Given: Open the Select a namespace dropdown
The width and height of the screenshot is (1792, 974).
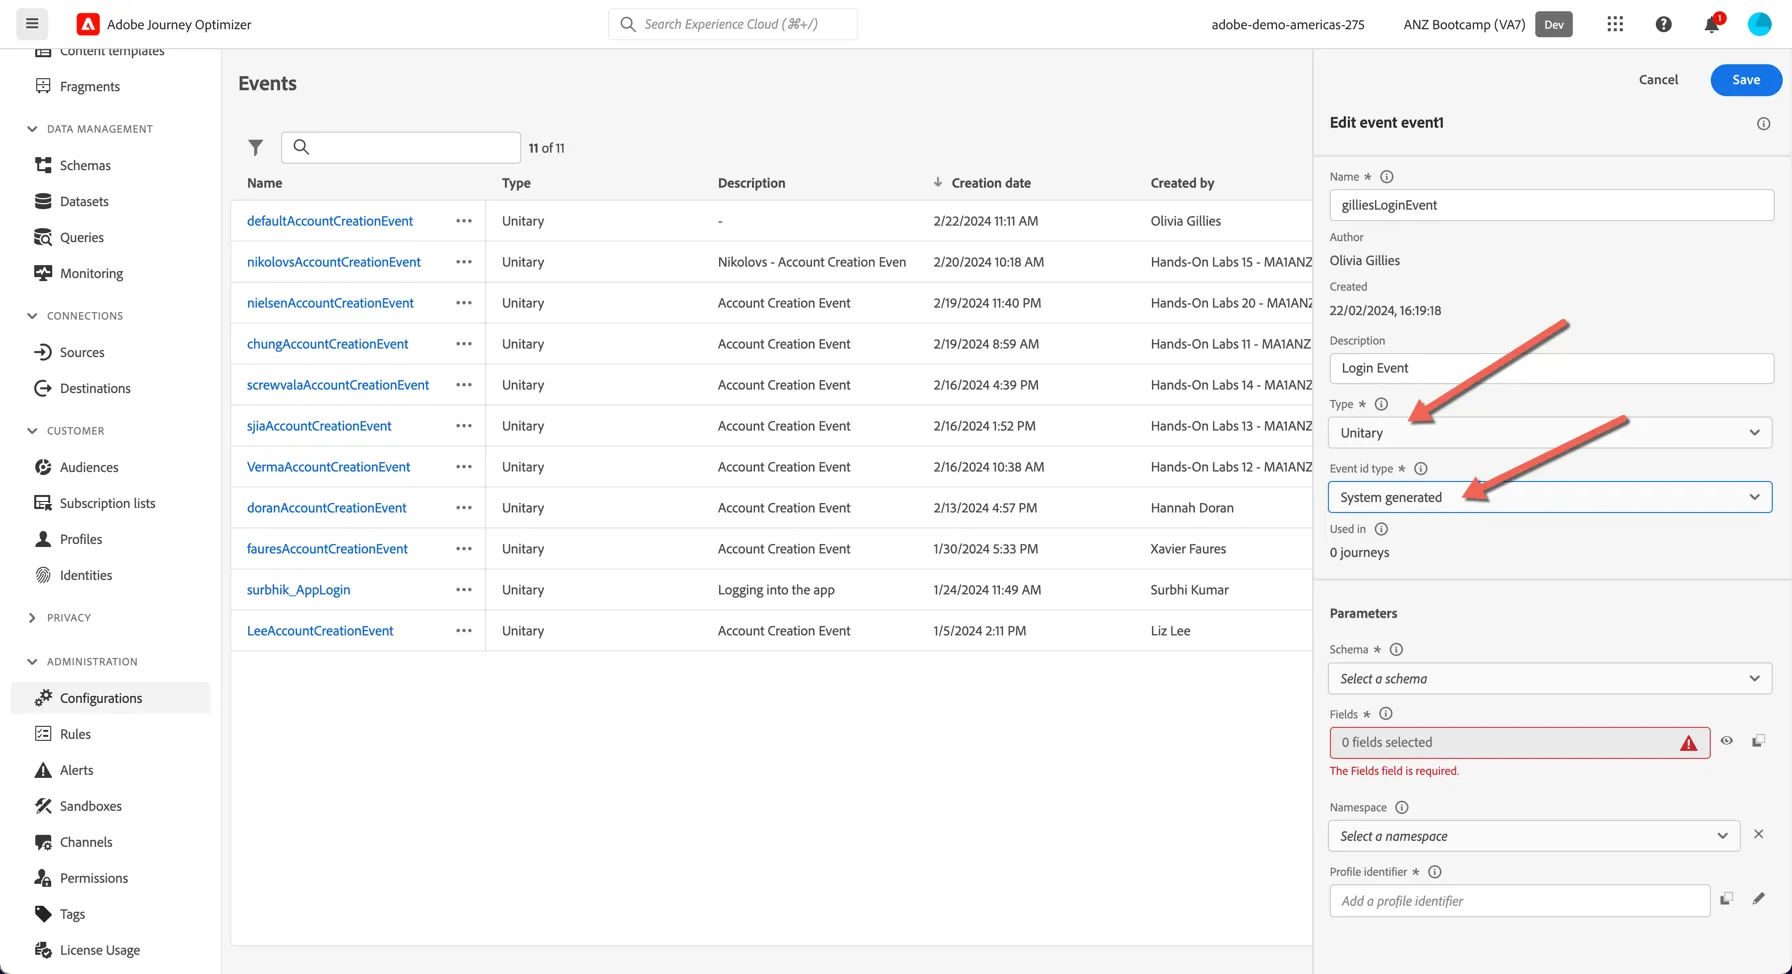Looking at the screenshot, I should point(1534,836).
